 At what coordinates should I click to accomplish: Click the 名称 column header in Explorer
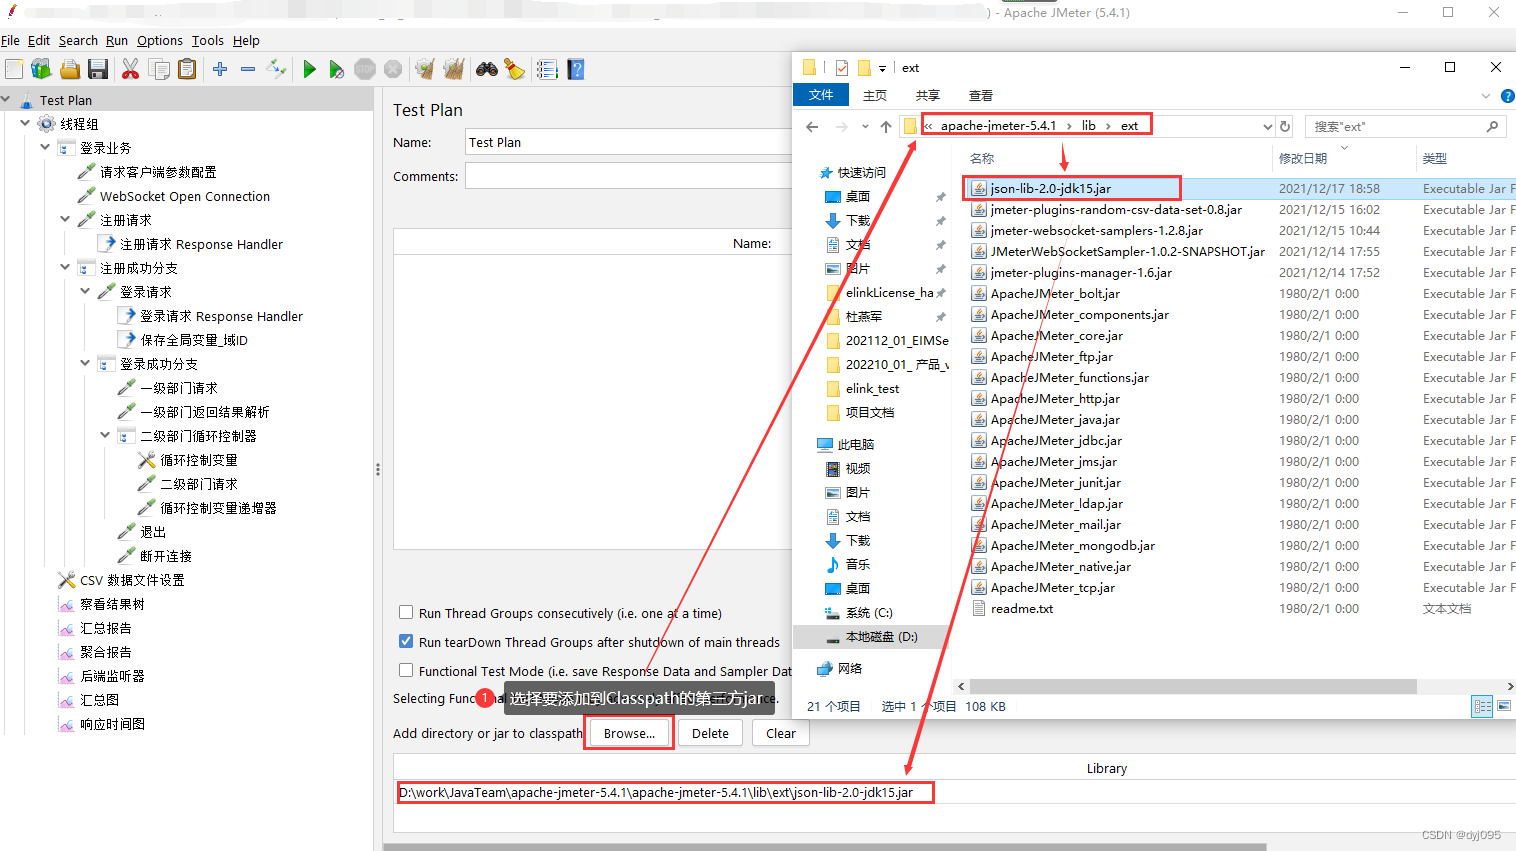point(982,158)
